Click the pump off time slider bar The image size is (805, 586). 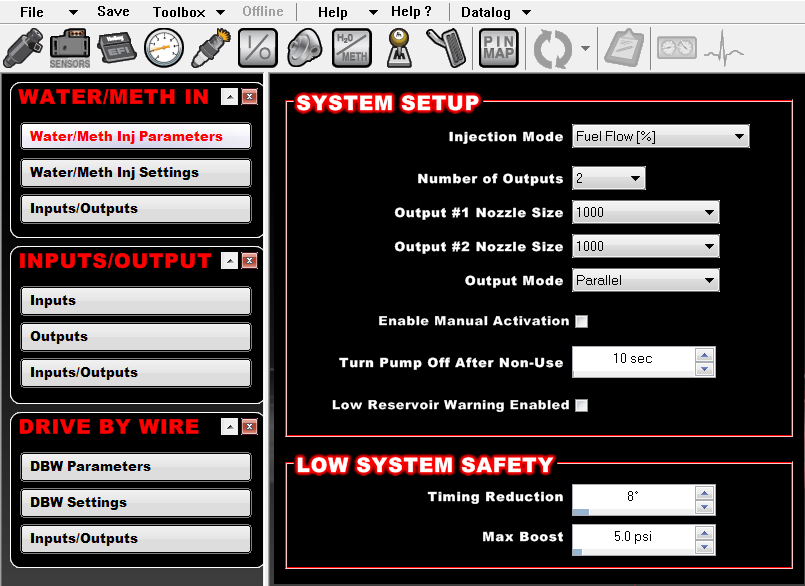click(x=634, y=374)
